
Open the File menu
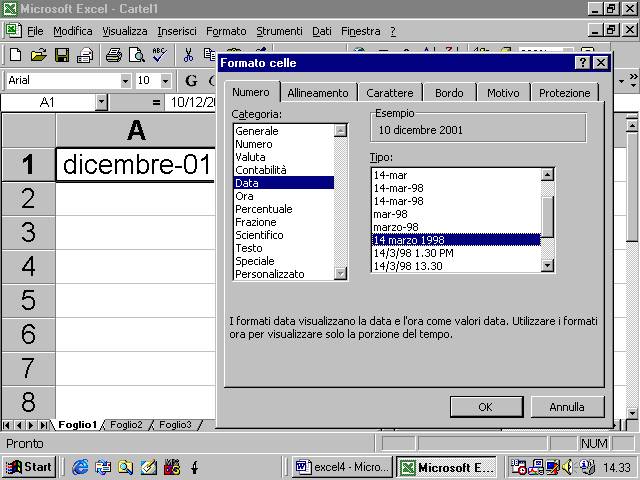click(x=35, y=31)
